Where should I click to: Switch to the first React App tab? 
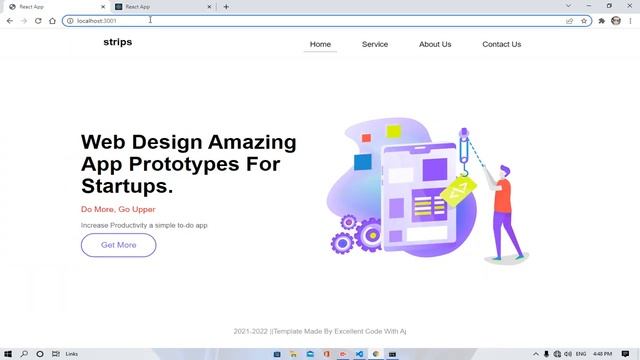click(x=57, y=7)
